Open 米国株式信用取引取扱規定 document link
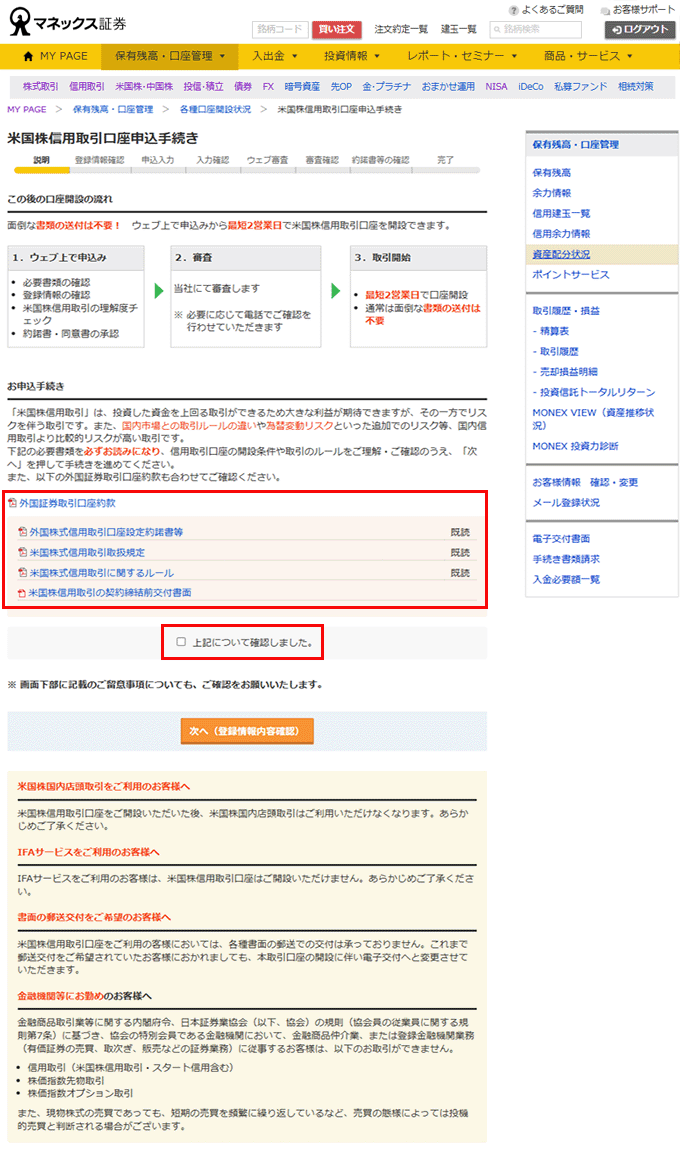The height and width of the screenshot is (1161, 680). pyautogui.click(x=87, y=553)
